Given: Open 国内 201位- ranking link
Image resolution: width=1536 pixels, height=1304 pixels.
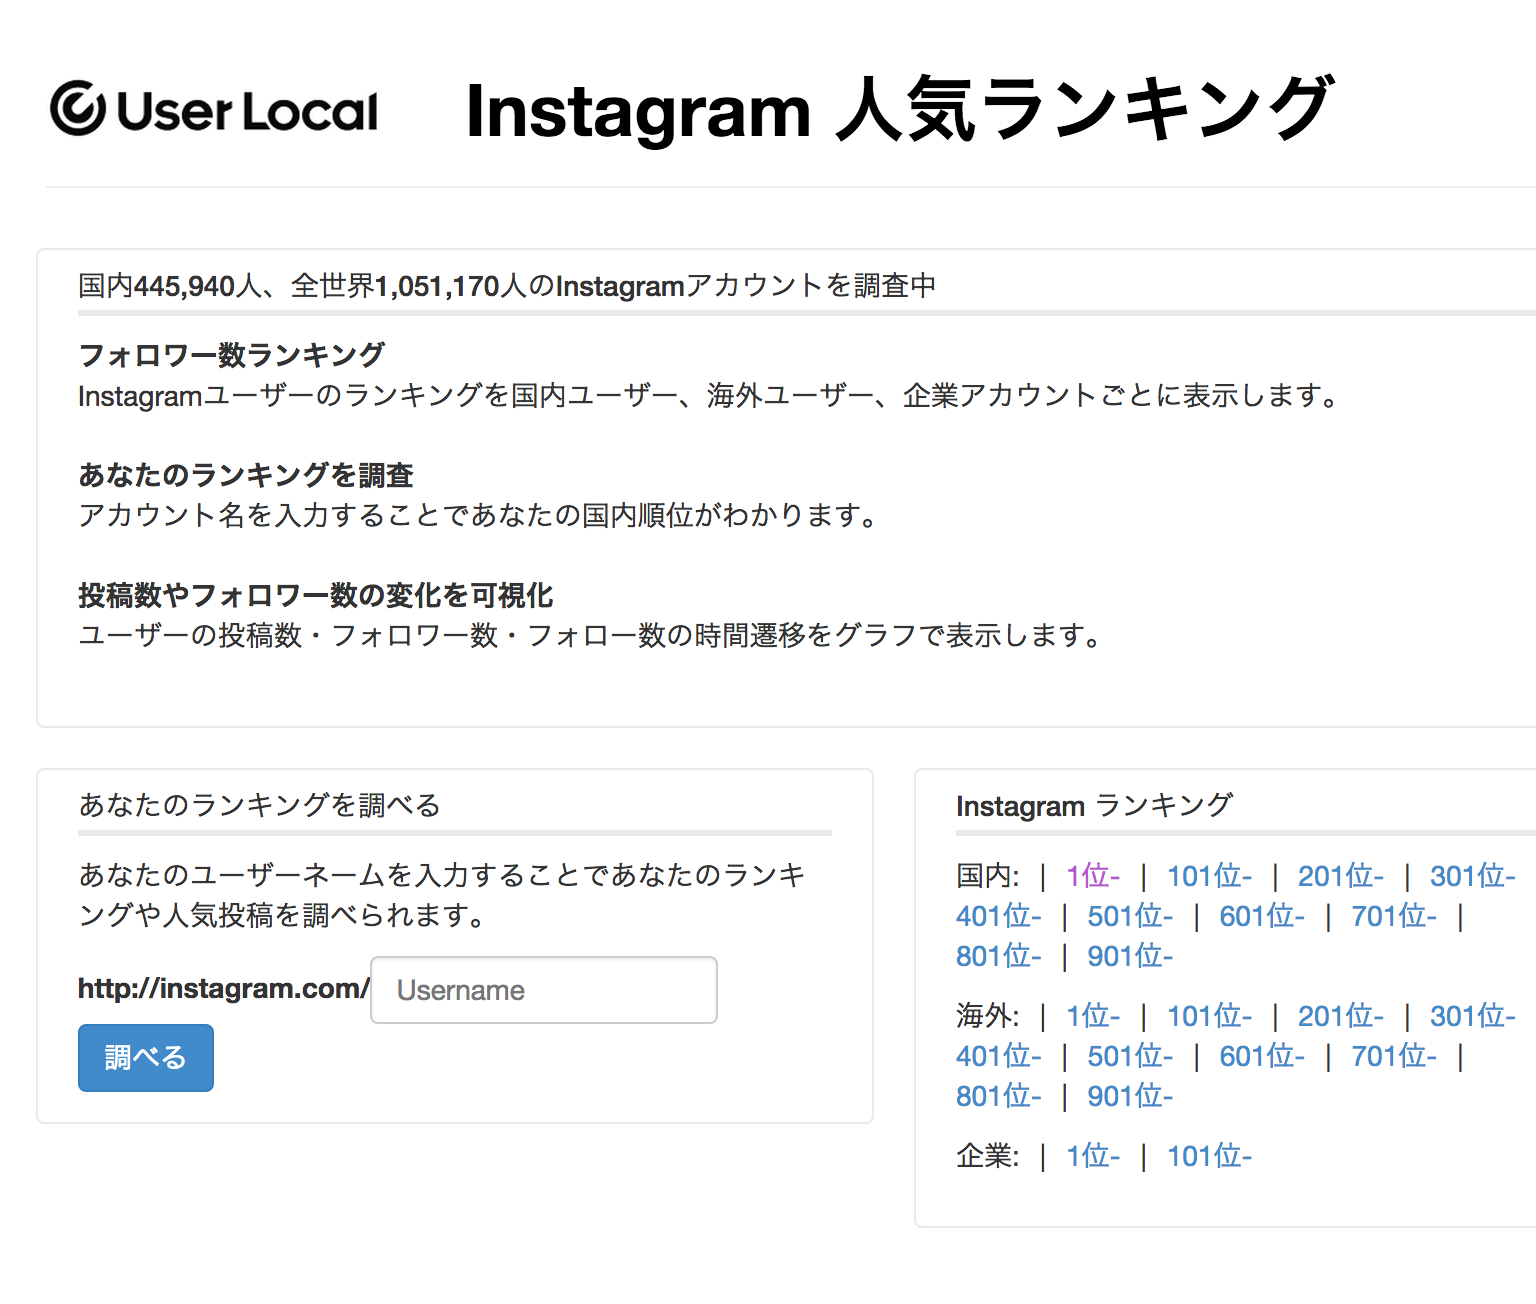Looking at the screenshot, I should pos(1341,876).
